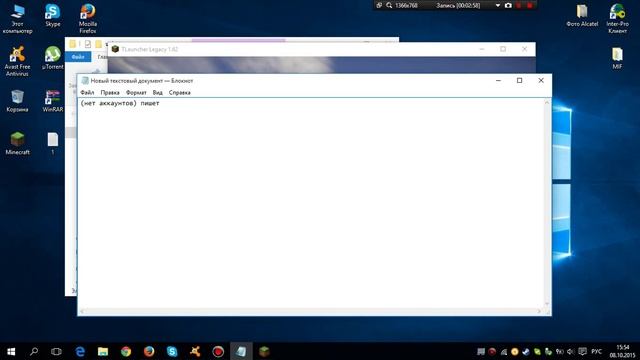Screen dimensions: 640x360
Task: Open the Справка menu in Notepad
Action: (x=180, y=93)
